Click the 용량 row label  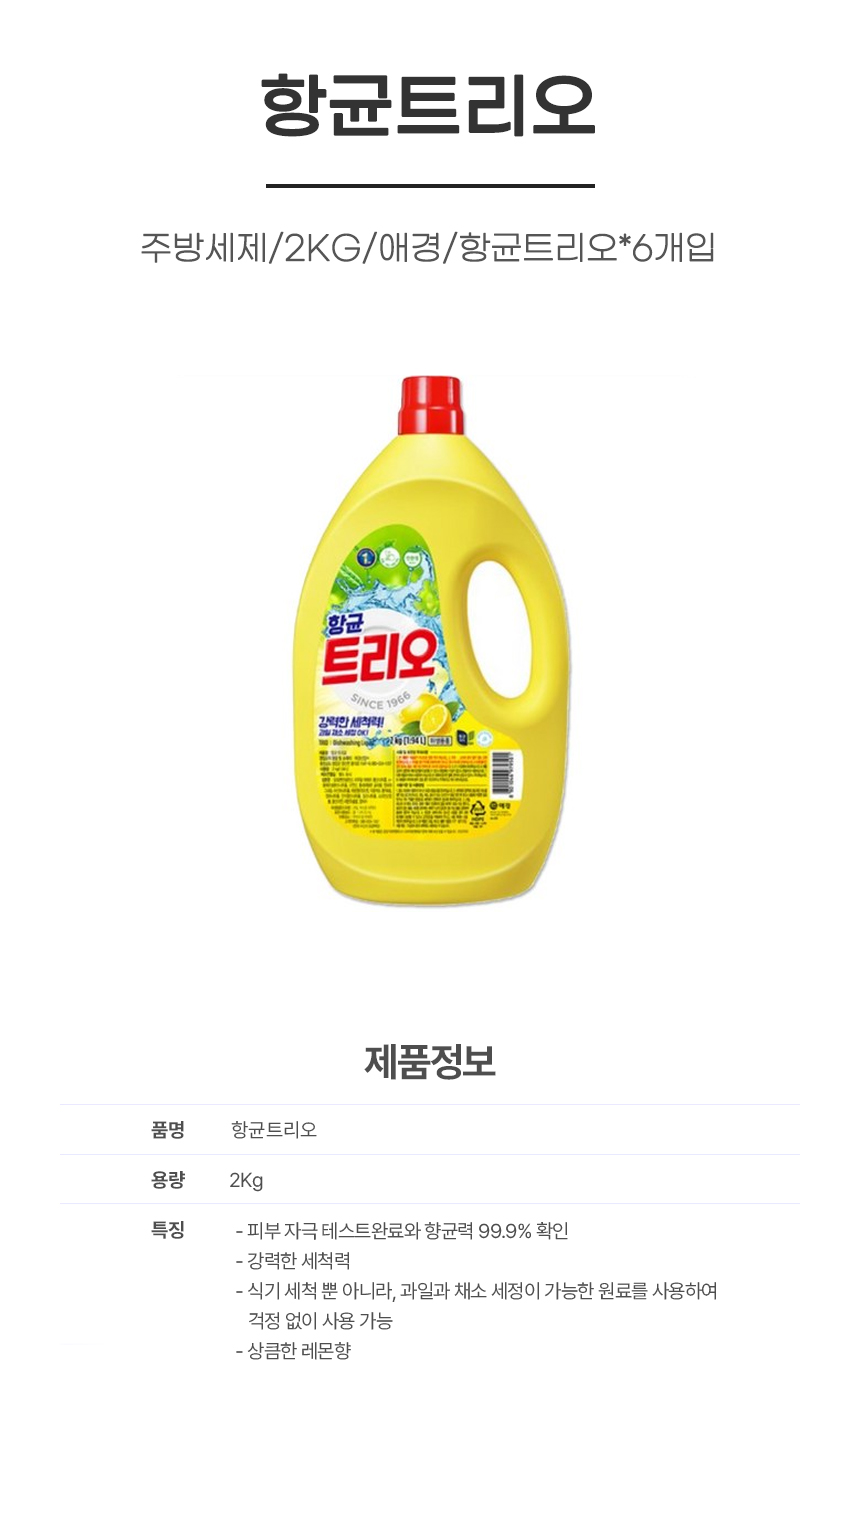168,1180
